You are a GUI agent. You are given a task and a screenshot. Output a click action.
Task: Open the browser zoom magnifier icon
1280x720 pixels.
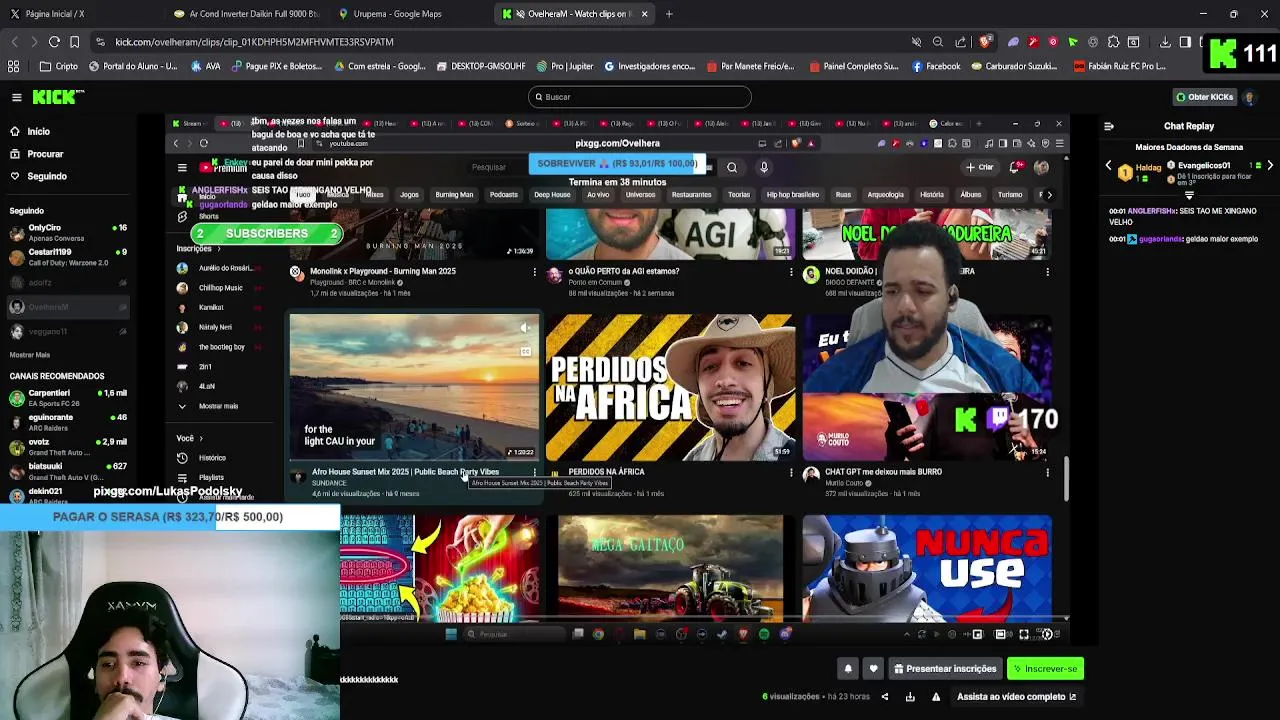tap(938, 42)
